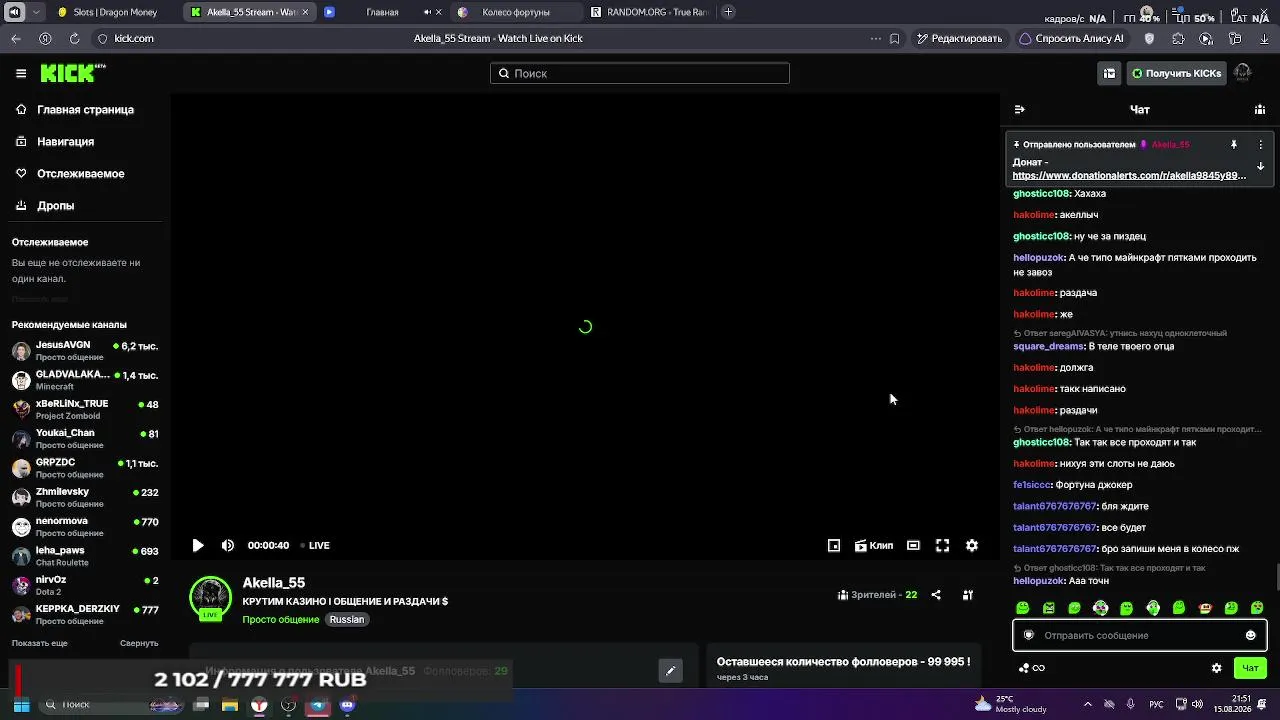Collapse the chat panel
The image size is (1280, 720).
1019,110
